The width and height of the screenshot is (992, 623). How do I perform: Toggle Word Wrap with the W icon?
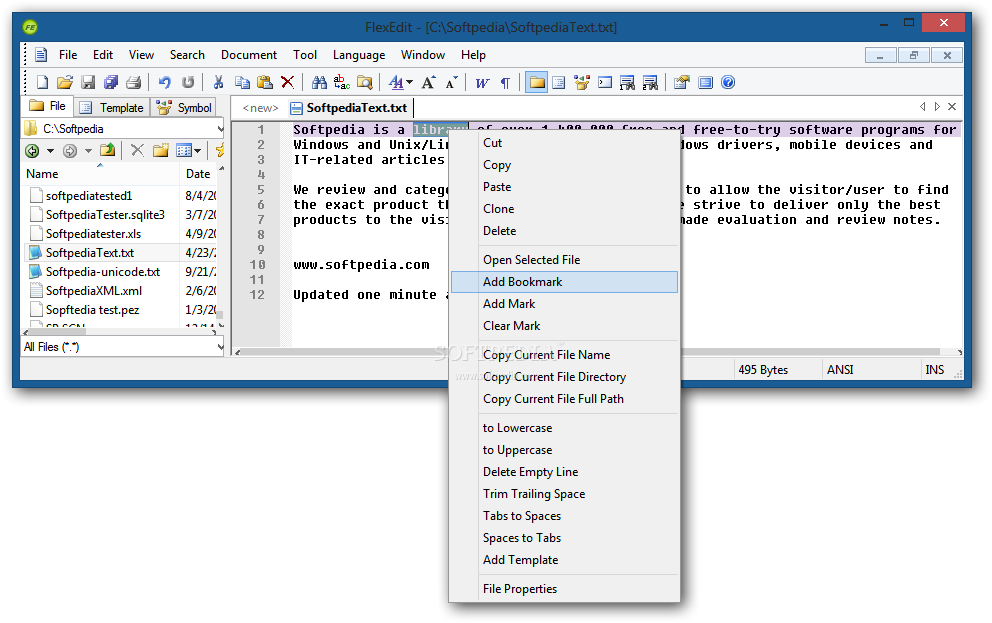click(482, 83)
